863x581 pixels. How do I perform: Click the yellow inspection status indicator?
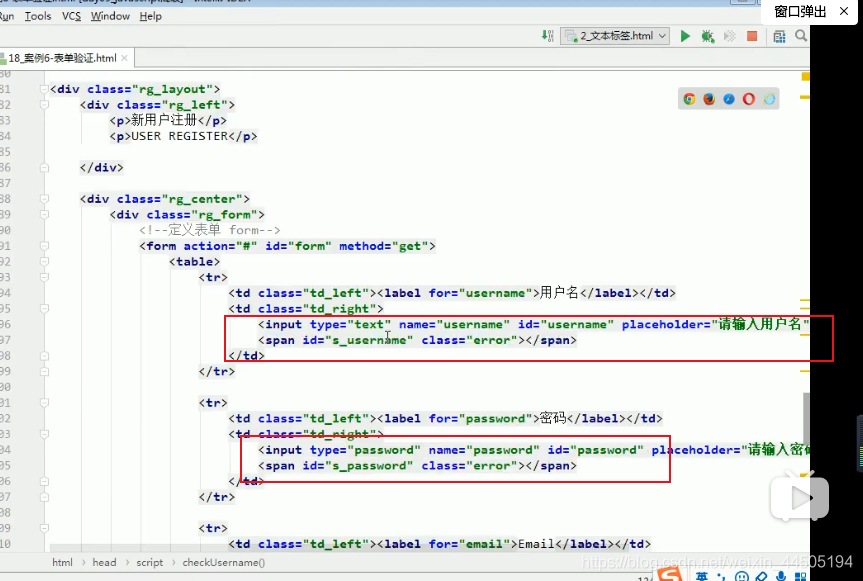(805, 76)
